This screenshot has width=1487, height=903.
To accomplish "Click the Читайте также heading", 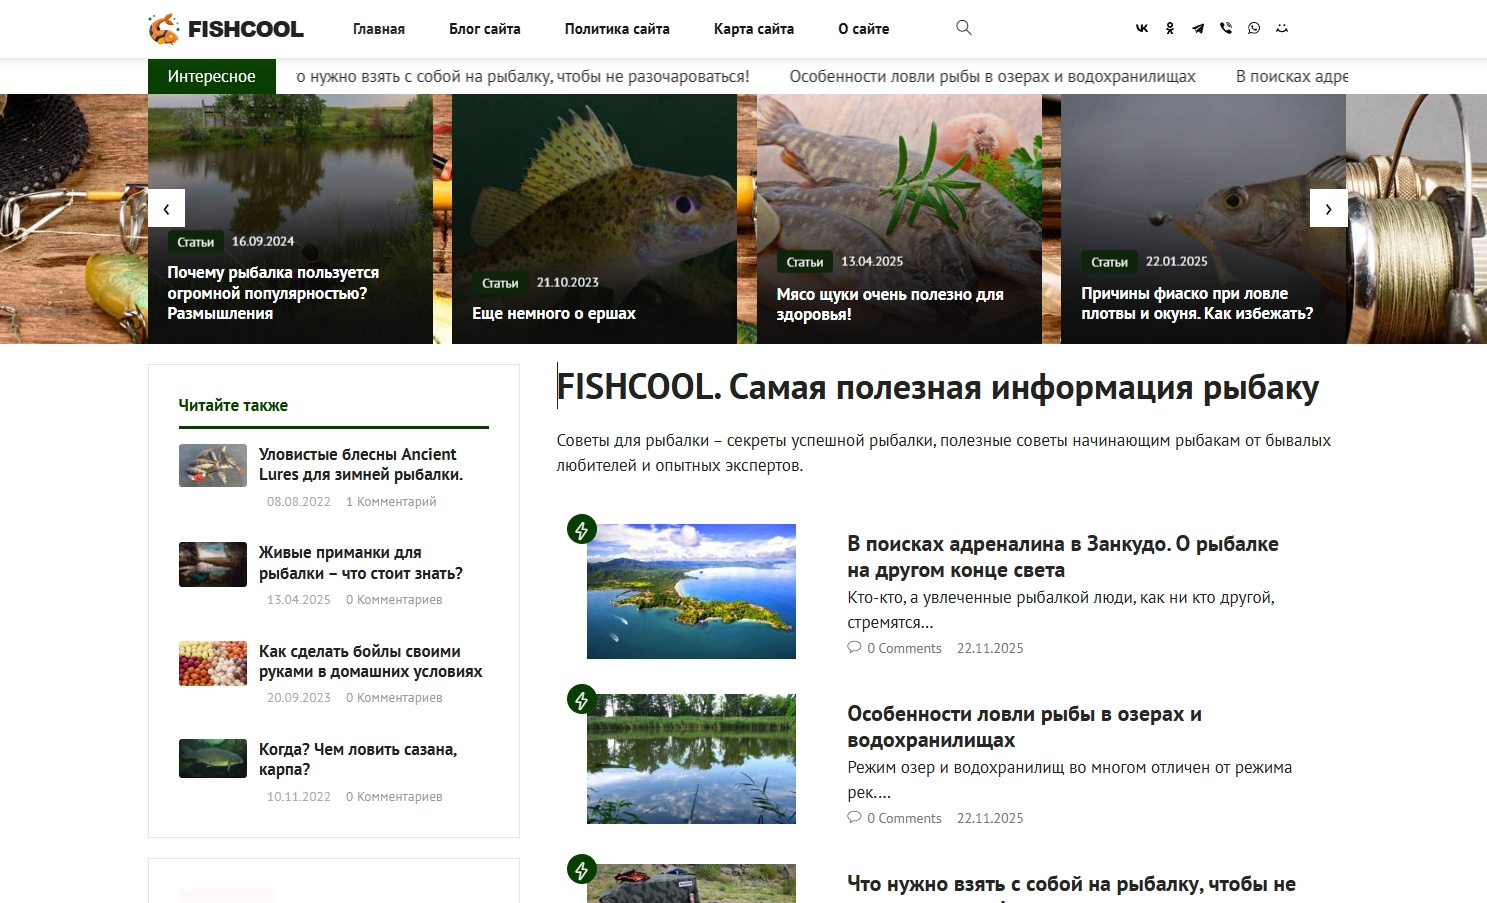I will 233,405.
